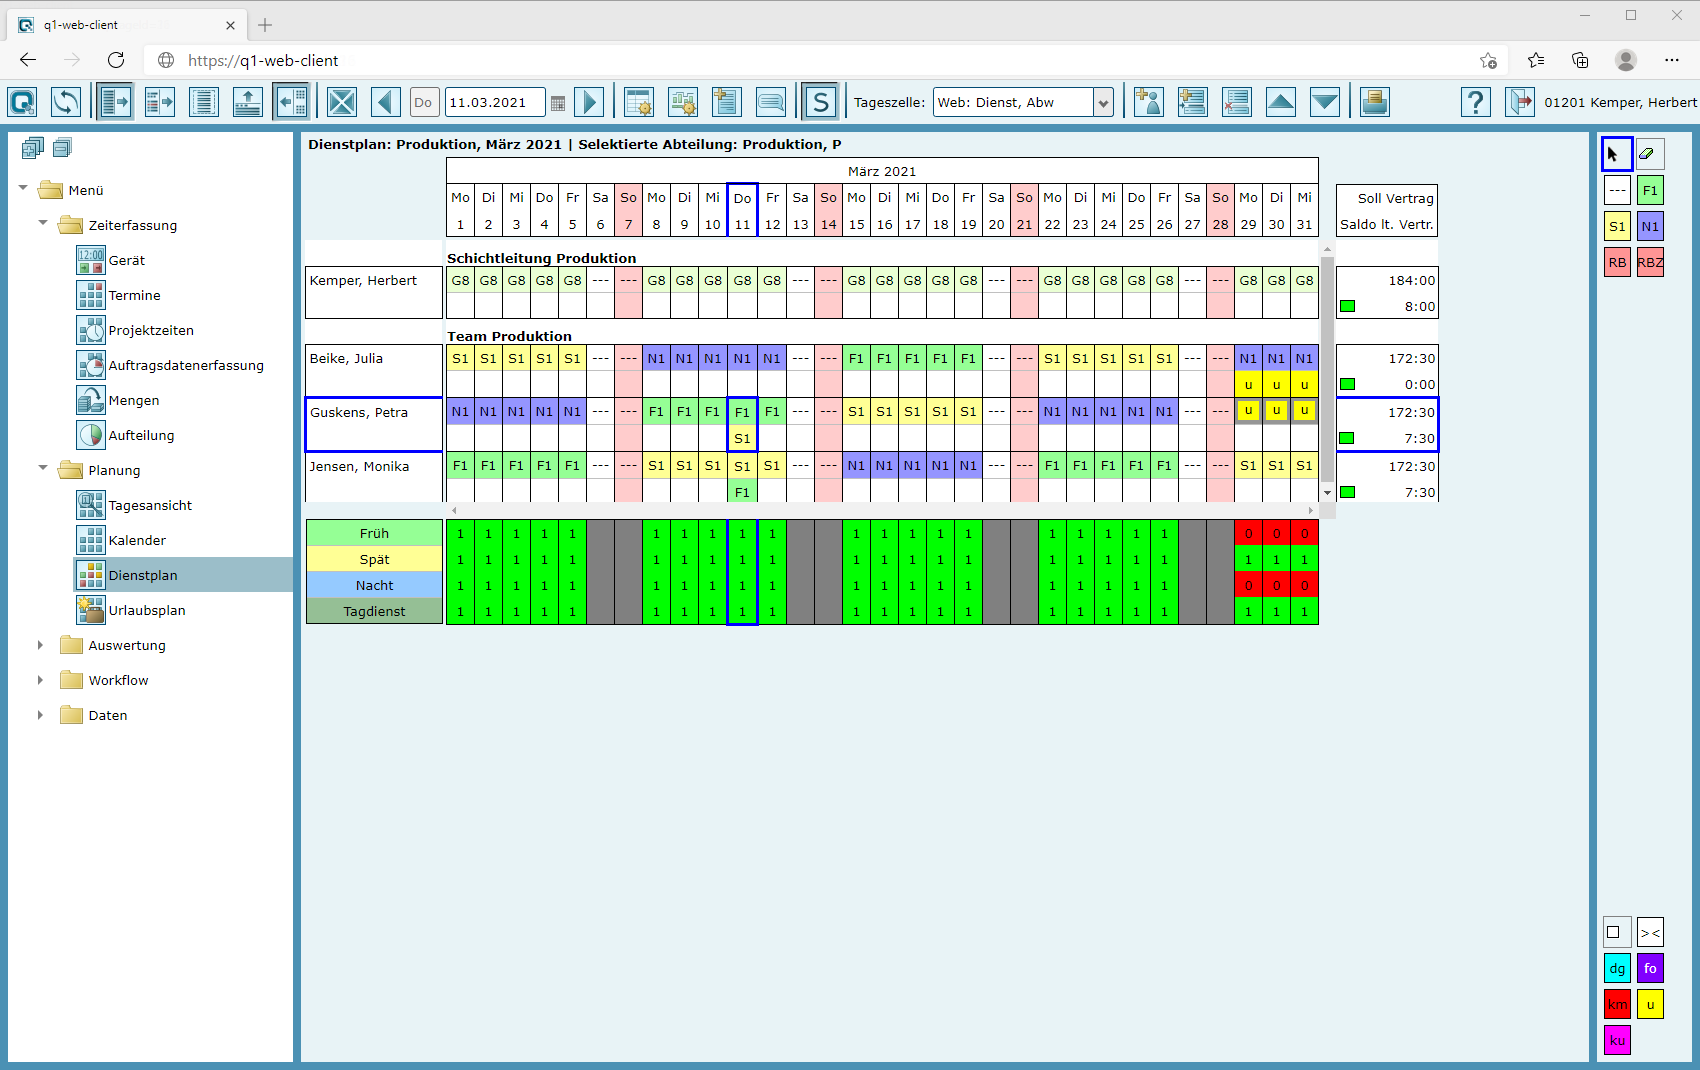Go to previous day with left arrow
The height and width of the screenshot is (1070, 1700).
tap(385, 102)
